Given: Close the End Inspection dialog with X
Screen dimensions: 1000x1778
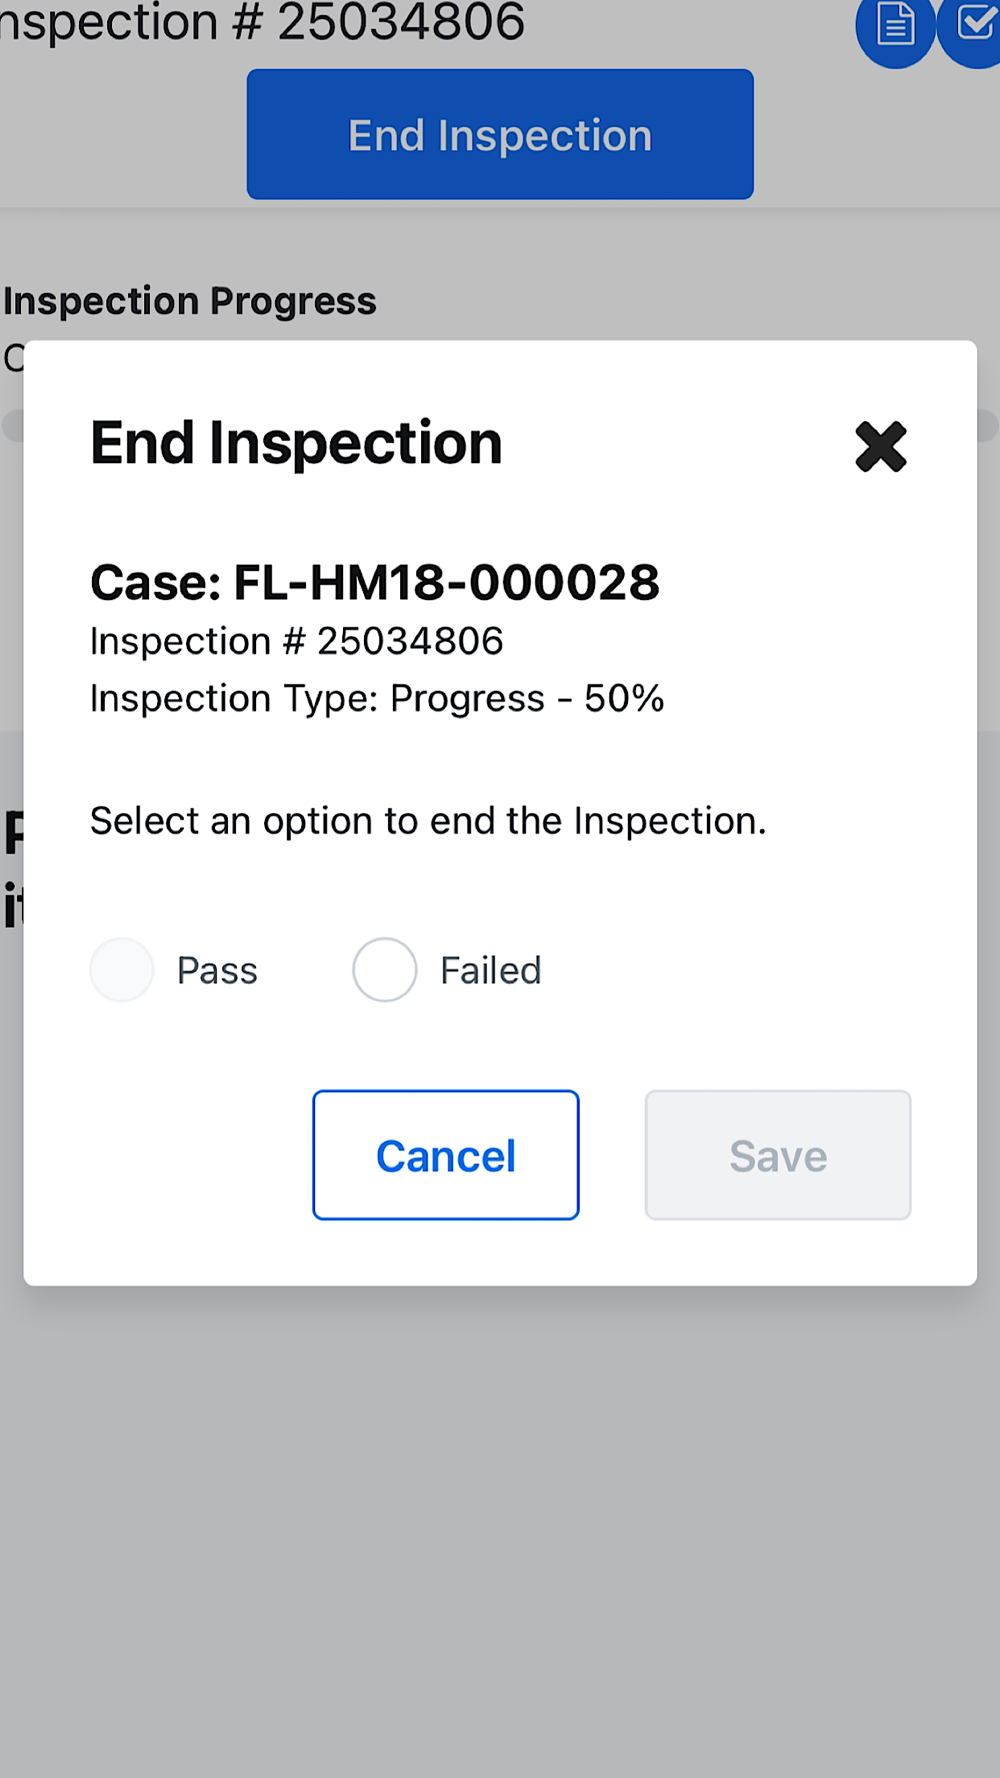Looking at the screenshot, I should click(881, 446).
